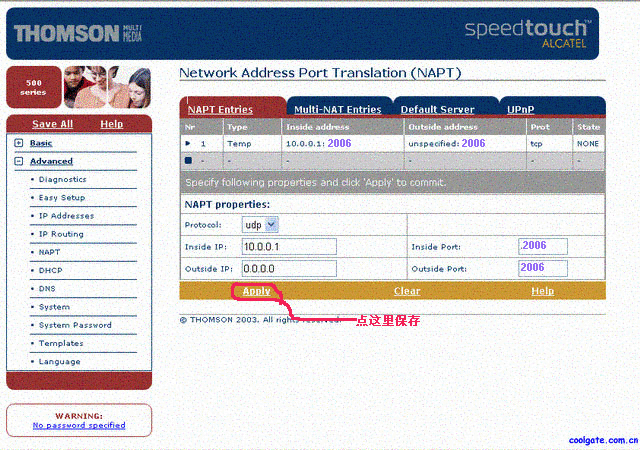Collapse the Advanced menu minus icon
Screen dimensions: 640x450
[18, 161]
